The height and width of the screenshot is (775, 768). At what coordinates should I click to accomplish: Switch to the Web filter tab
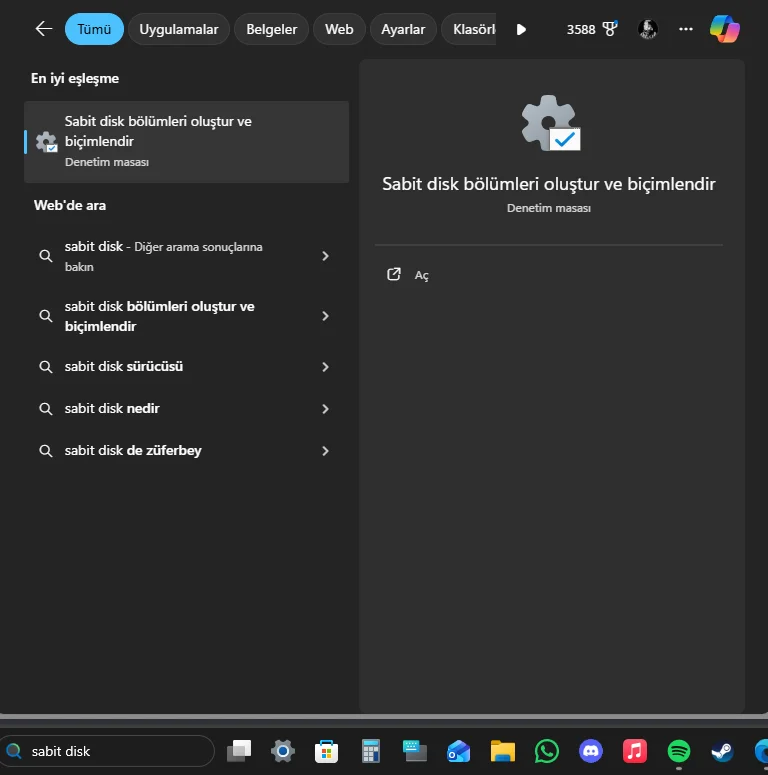(x=339, y=29)
